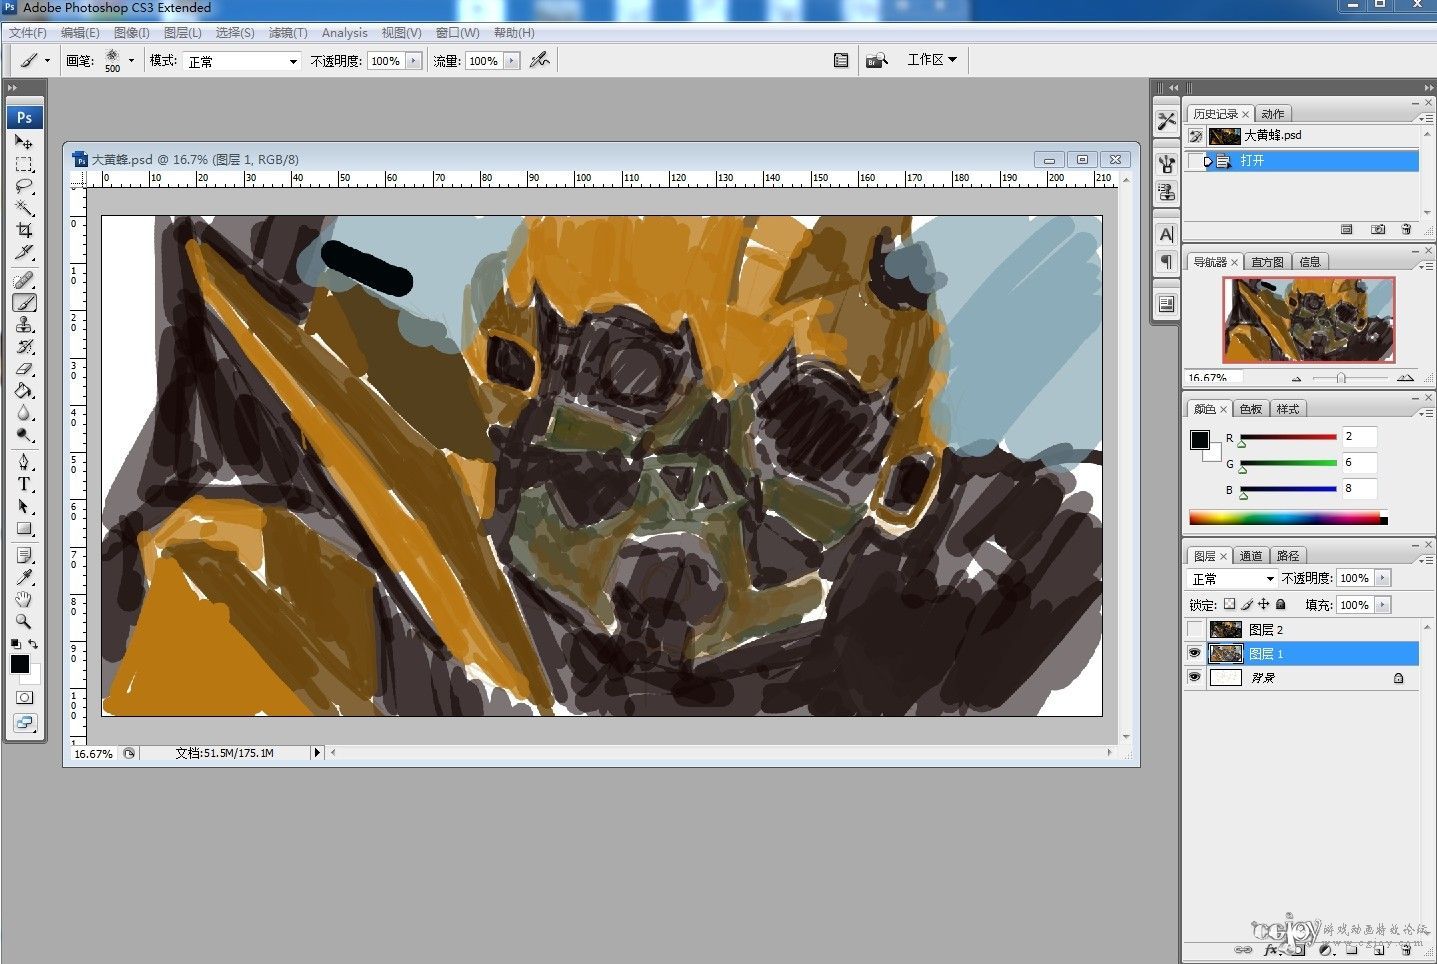Select the Notes tool
Viewport: 1437px width, 964px height.
point(24,555)
